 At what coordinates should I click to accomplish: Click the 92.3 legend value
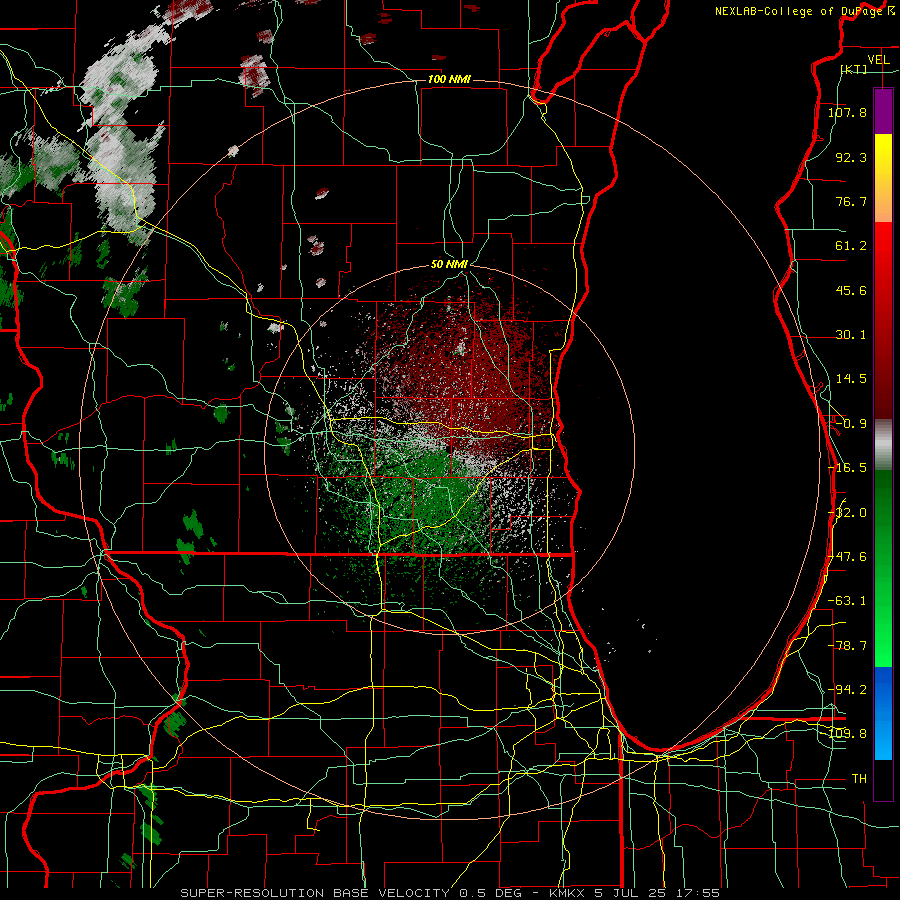coord(851,157)
